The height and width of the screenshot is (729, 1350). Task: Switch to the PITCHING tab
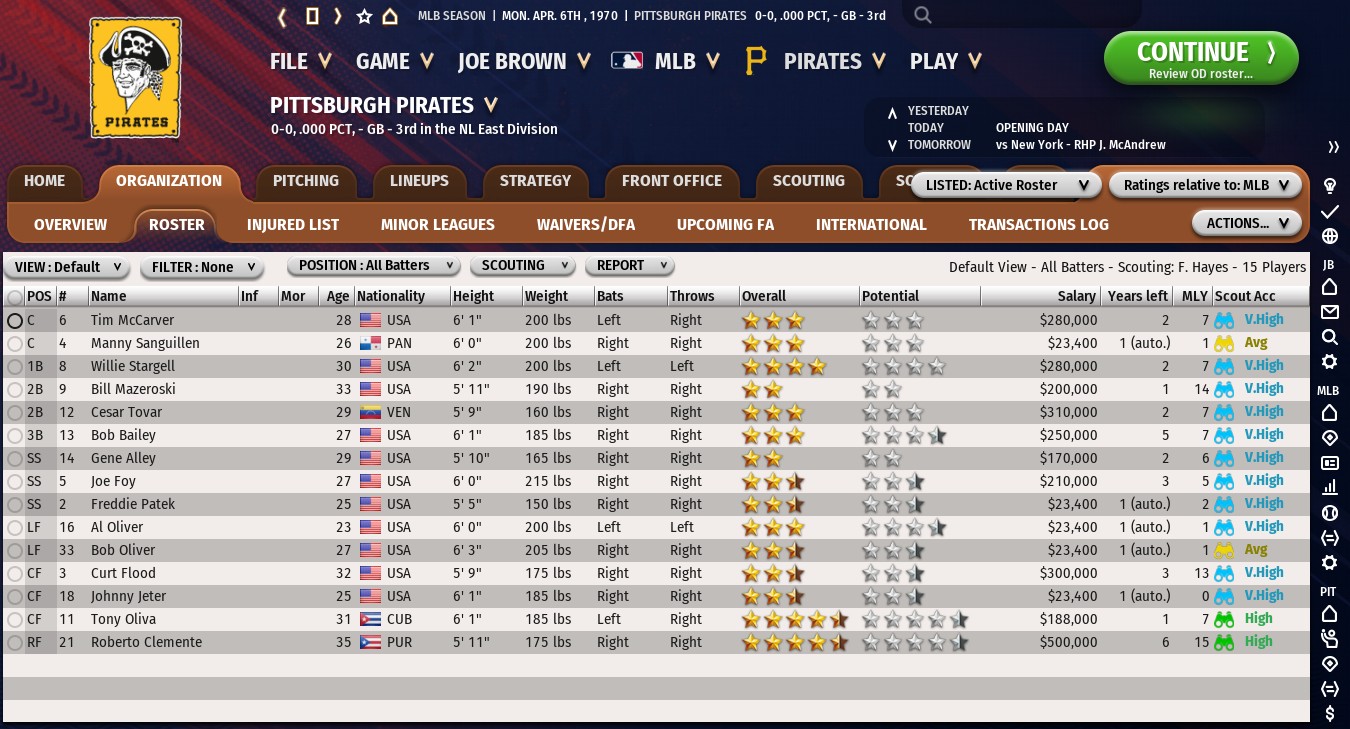click(305, 181)
